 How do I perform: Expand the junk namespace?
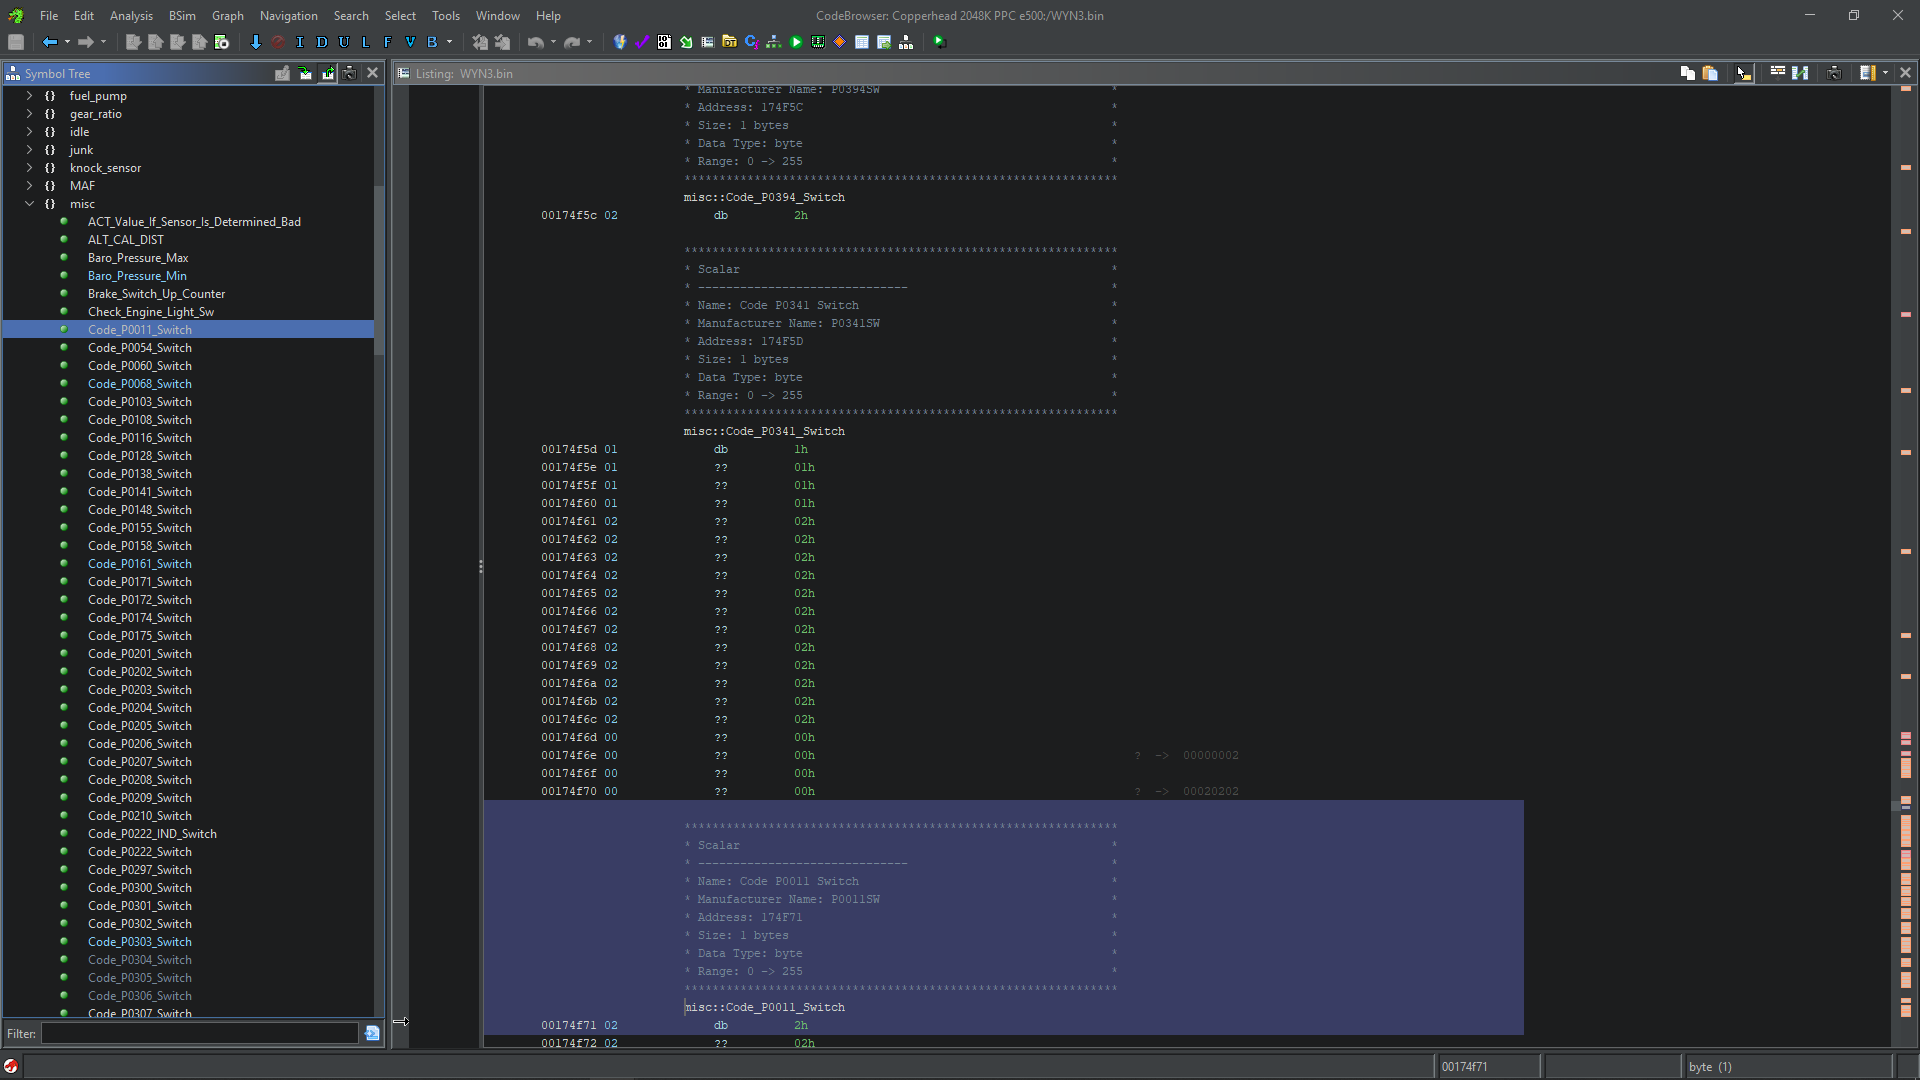click(29, 150)
